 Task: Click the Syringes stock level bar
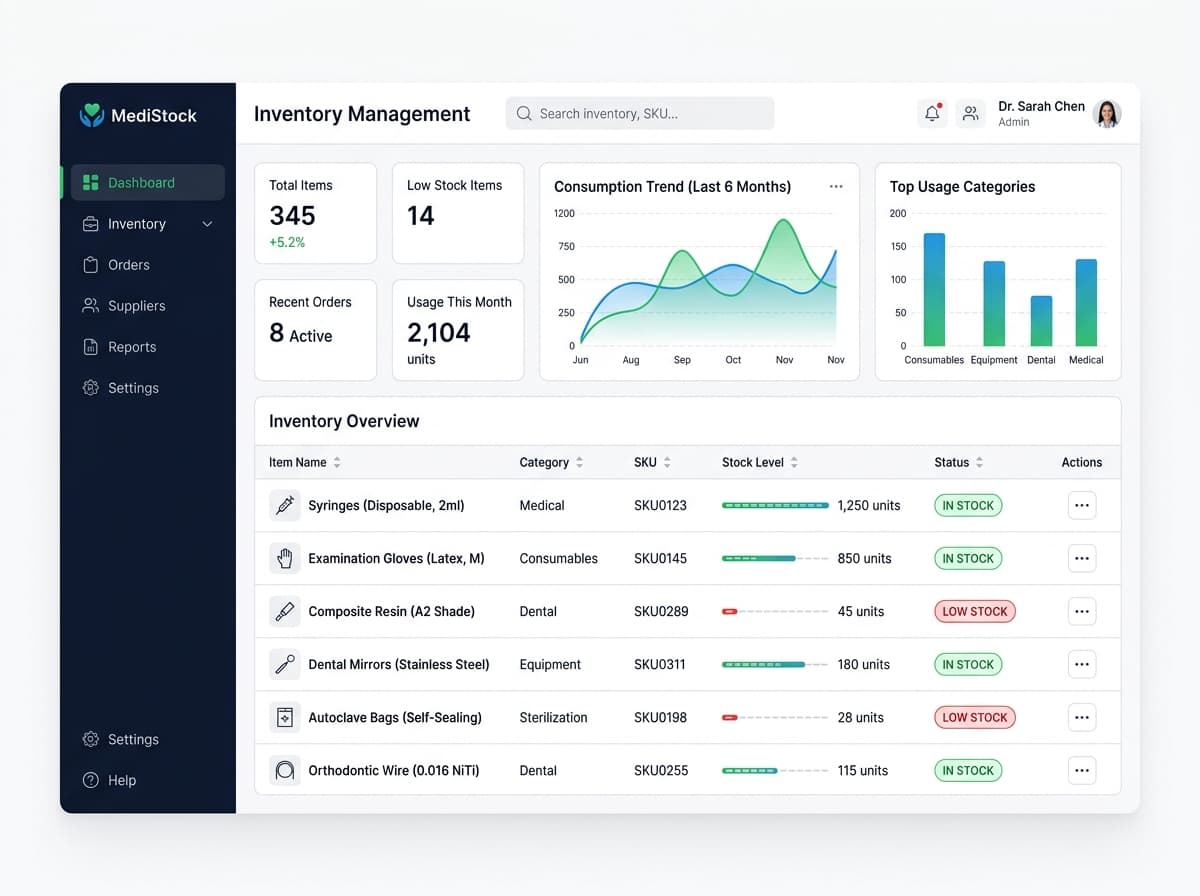[775, 505]
